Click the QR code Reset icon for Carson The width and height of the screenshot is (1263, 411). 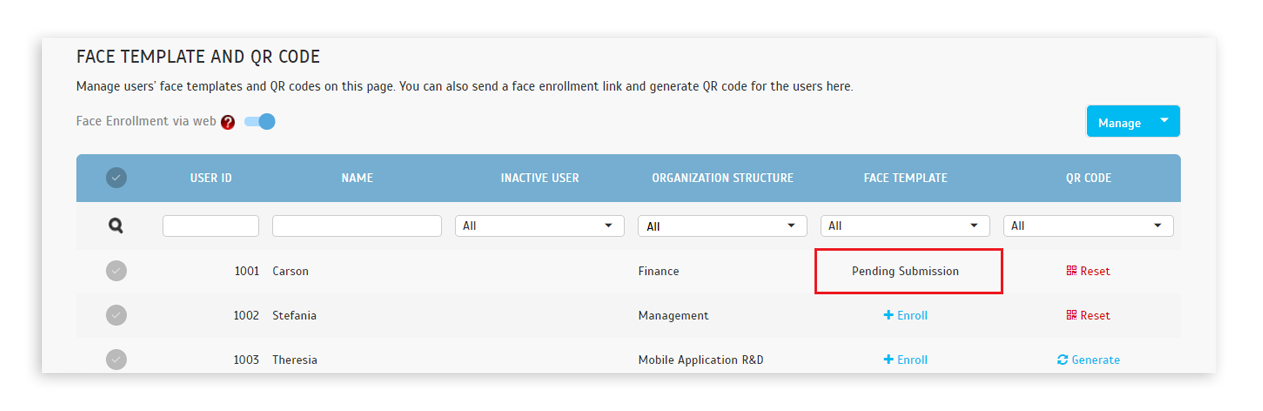pos(1071,271)
